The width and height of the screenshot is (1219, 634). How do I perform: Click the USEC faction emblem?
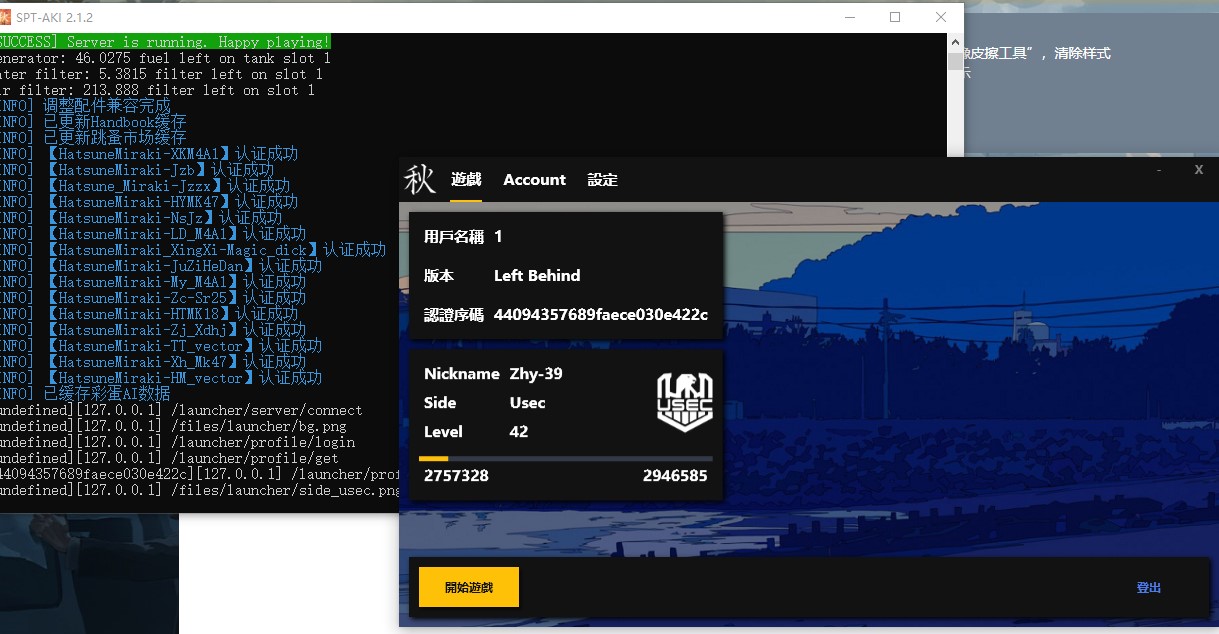[x=684, y=402]
